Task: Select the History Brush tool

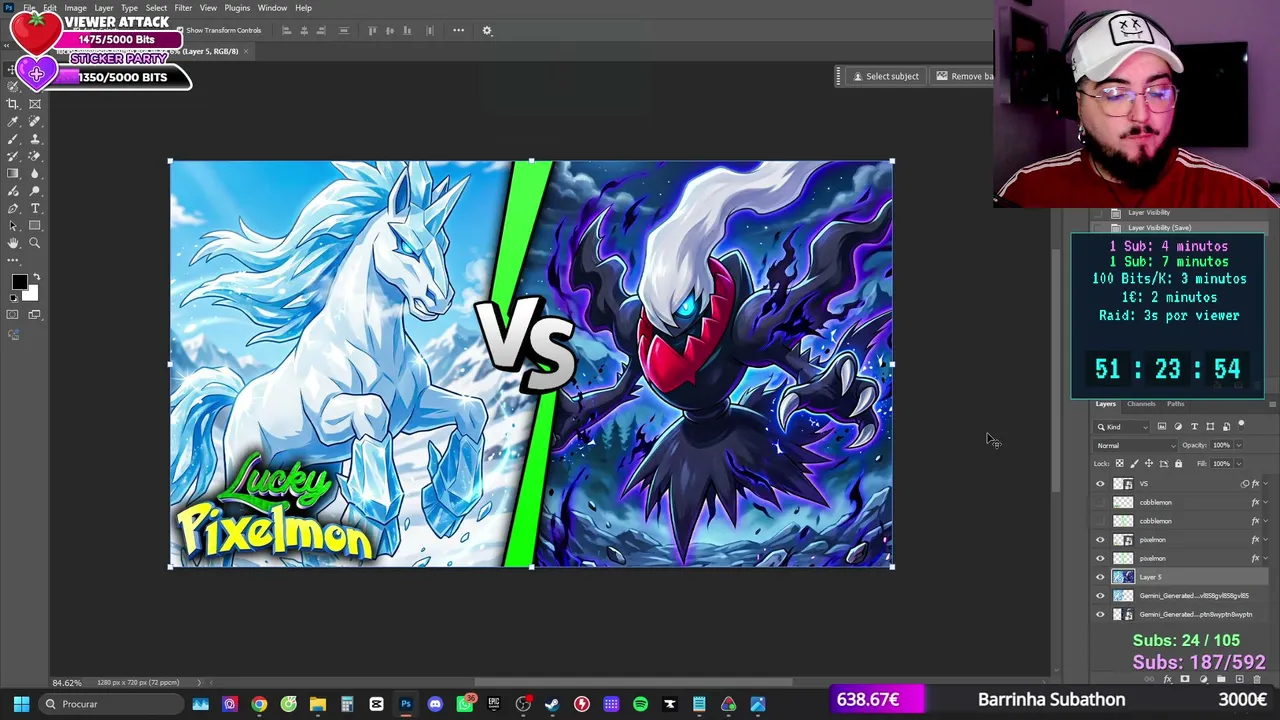Action: [x=13, y=156]
